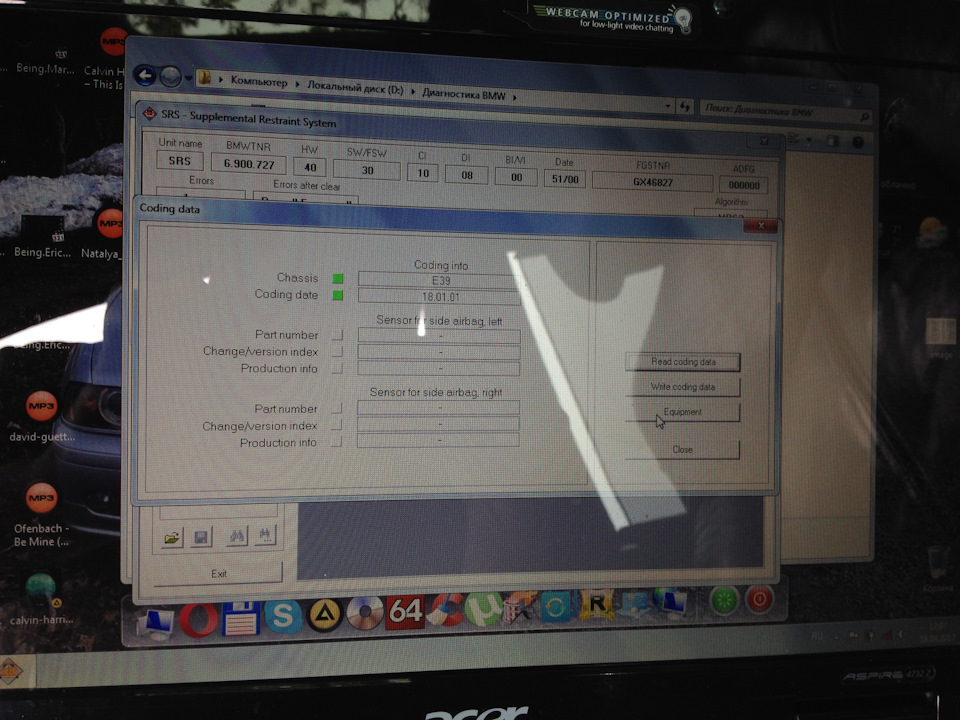The width and height of the screenshot is (960, 720).
Task: Toggle right sensor Production info checkbox
Action: click(336, 441)
